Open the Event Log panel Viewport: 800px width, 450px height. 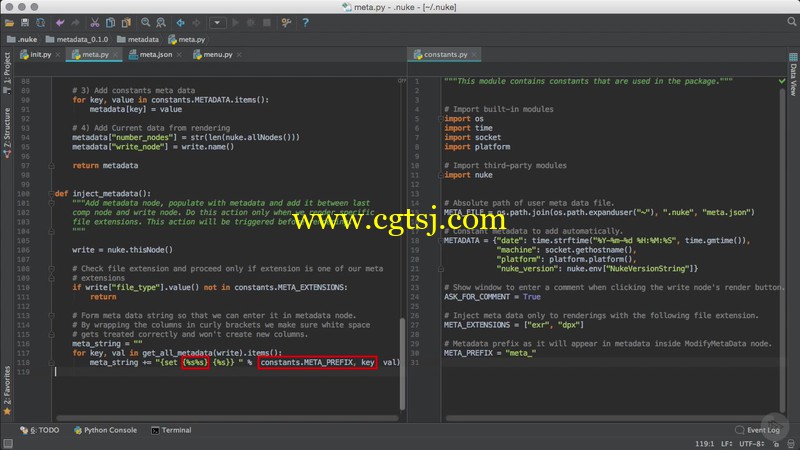pyautogui.click(x=758, y=430)
